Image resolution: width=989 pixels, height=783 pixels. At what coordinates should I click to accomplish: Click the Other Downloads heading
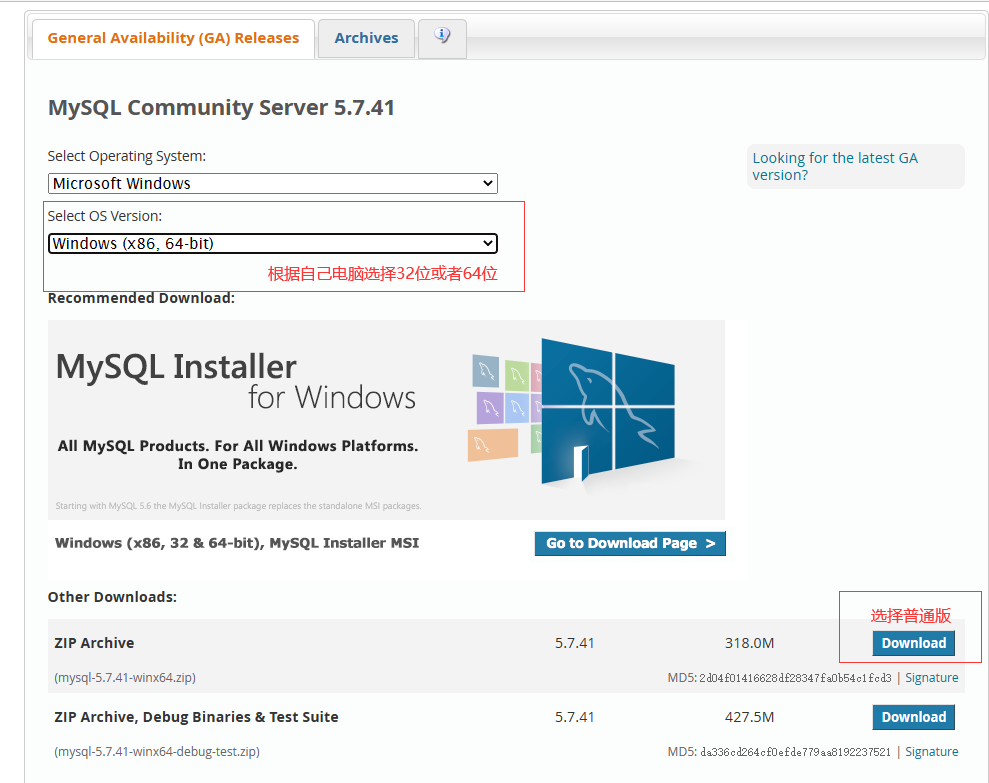[112, 597]
